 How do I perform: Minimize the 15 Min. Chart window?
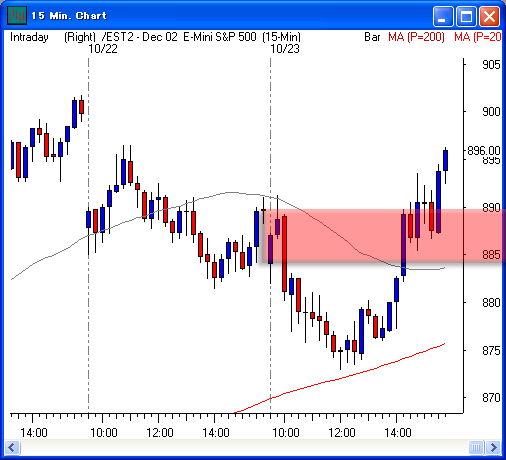coord(443,16)
